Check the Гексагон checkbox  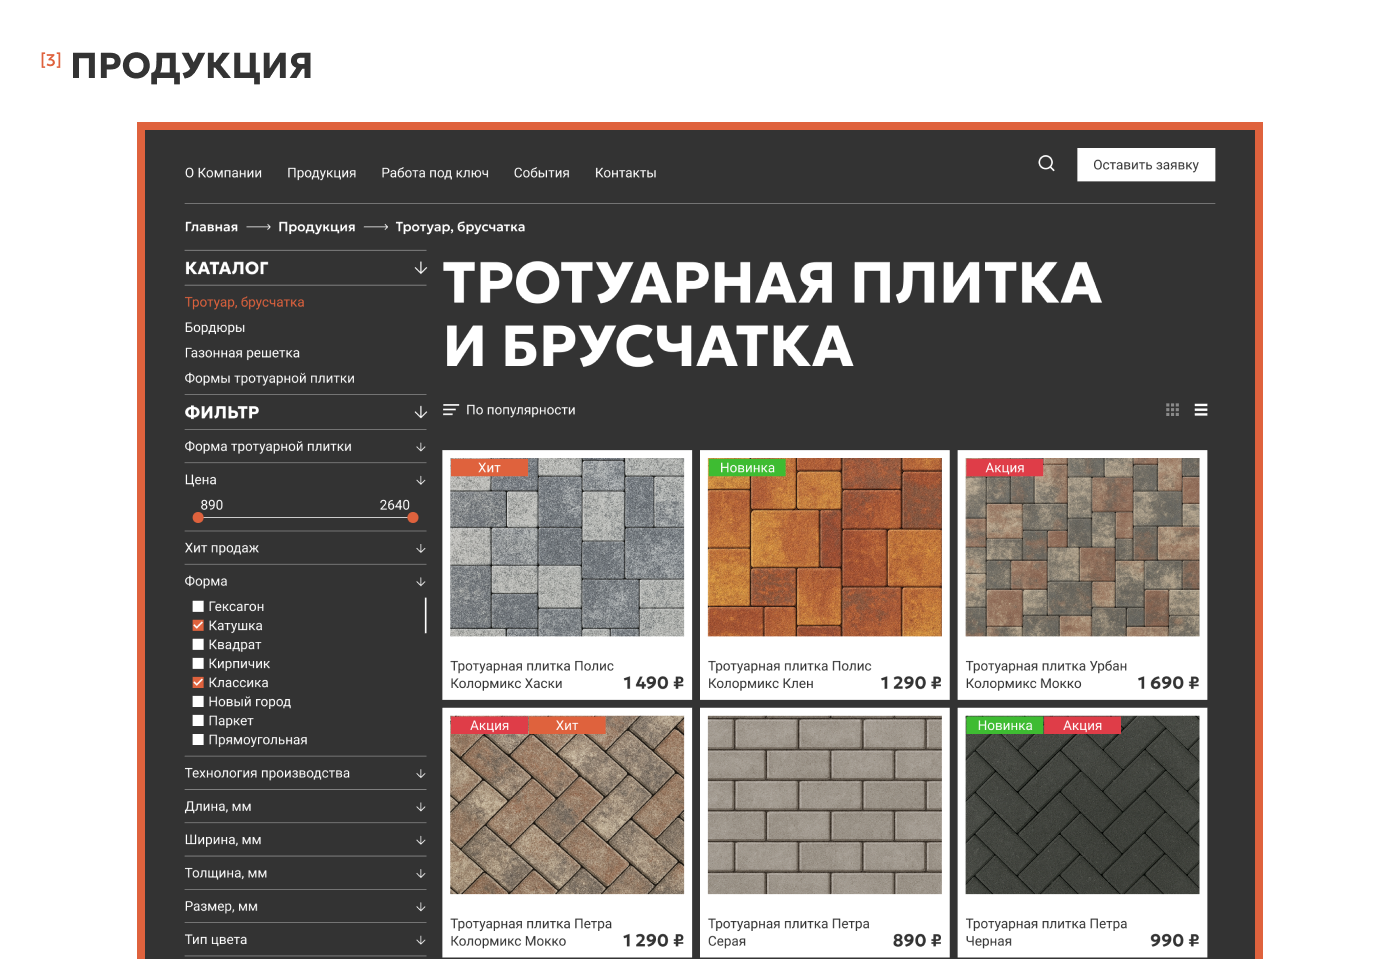[198, 606]
